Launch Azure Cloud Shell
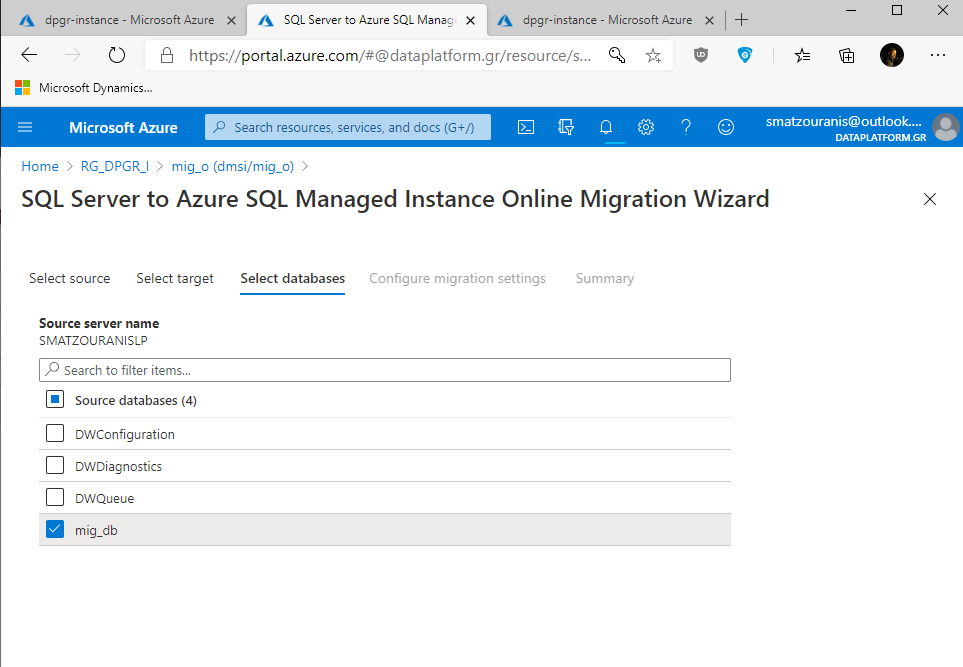Image resolution: width=963 pixels, height=667 pixels. [526, 127]
